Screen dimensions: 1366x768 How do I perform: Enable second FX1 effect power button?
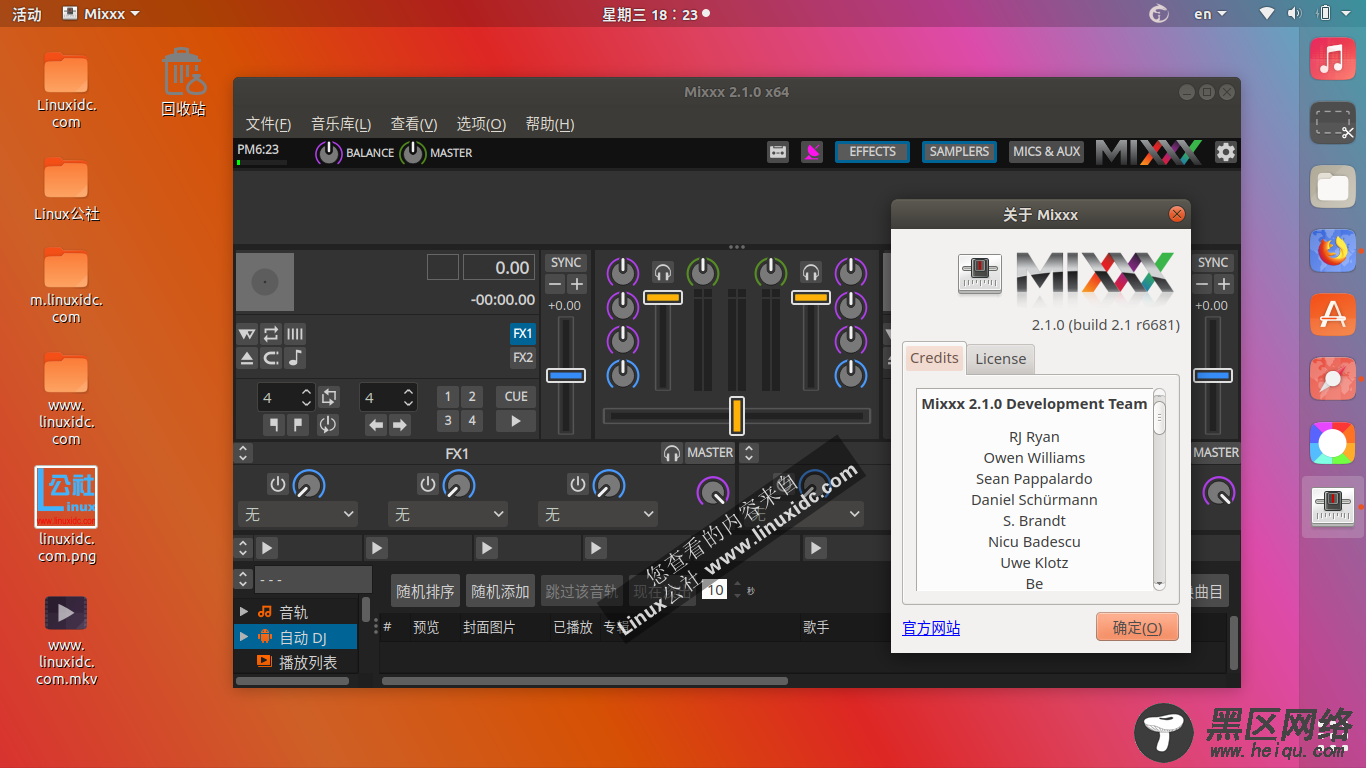tap(428, 485)
